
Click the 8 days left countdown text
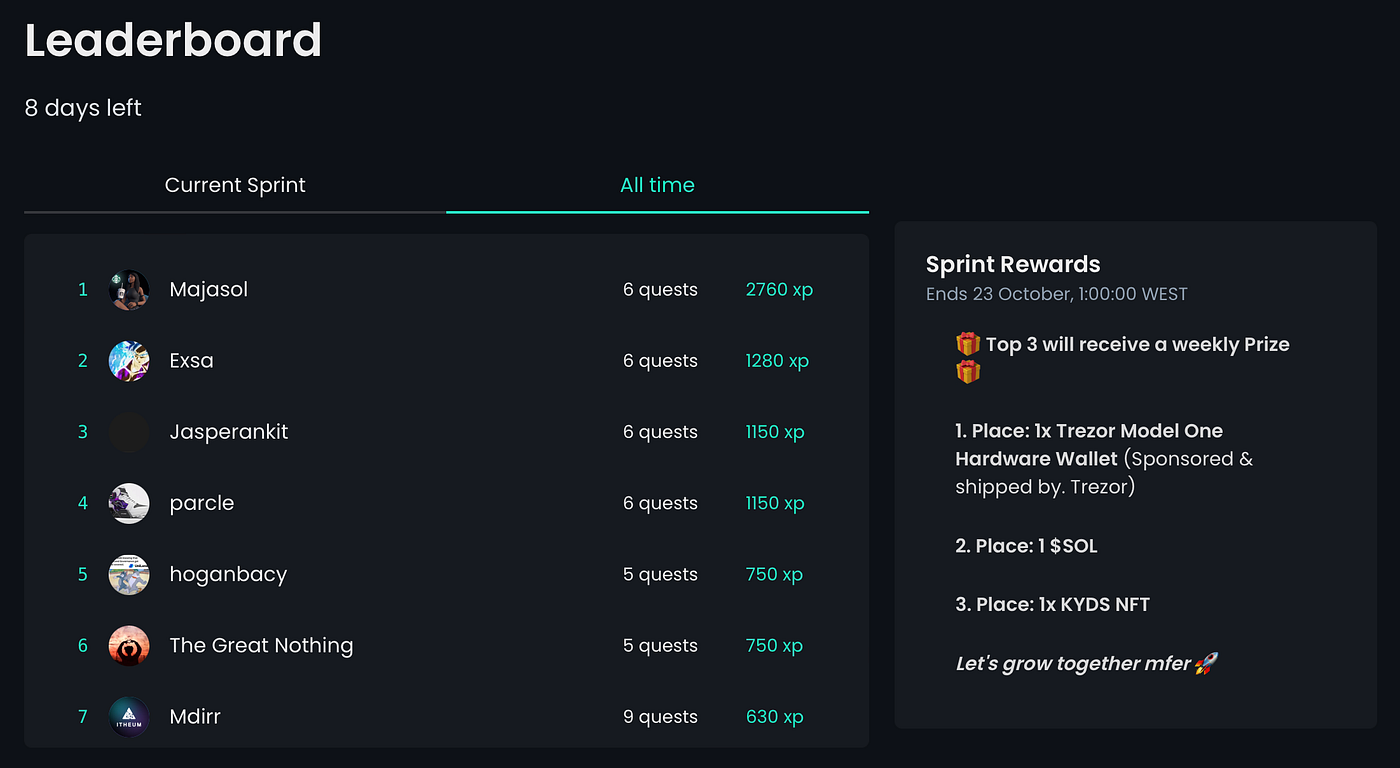coord(83,108)
